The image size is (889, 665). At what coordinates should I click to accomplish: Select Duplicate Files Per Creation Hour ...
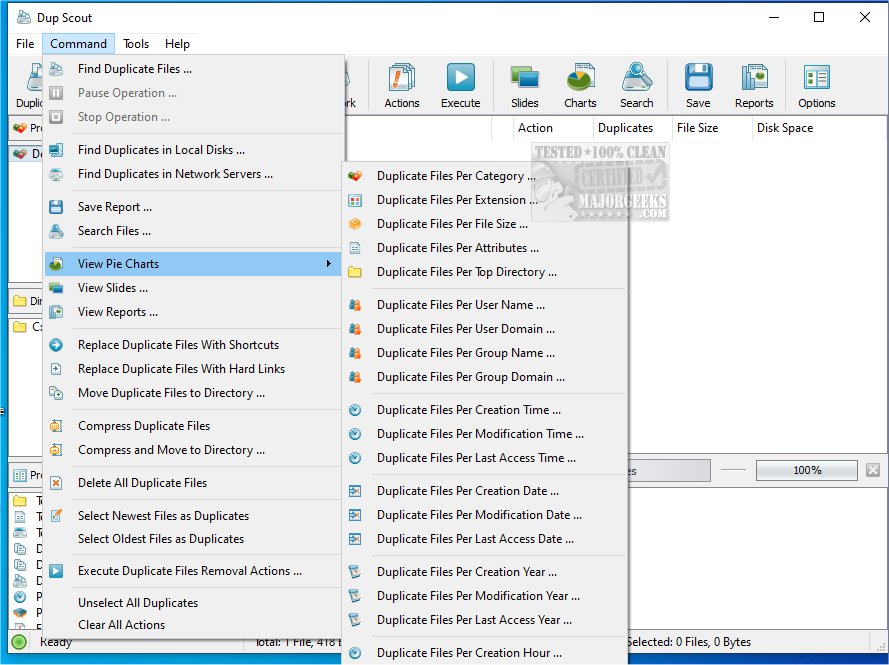click(x=485, y=653)
